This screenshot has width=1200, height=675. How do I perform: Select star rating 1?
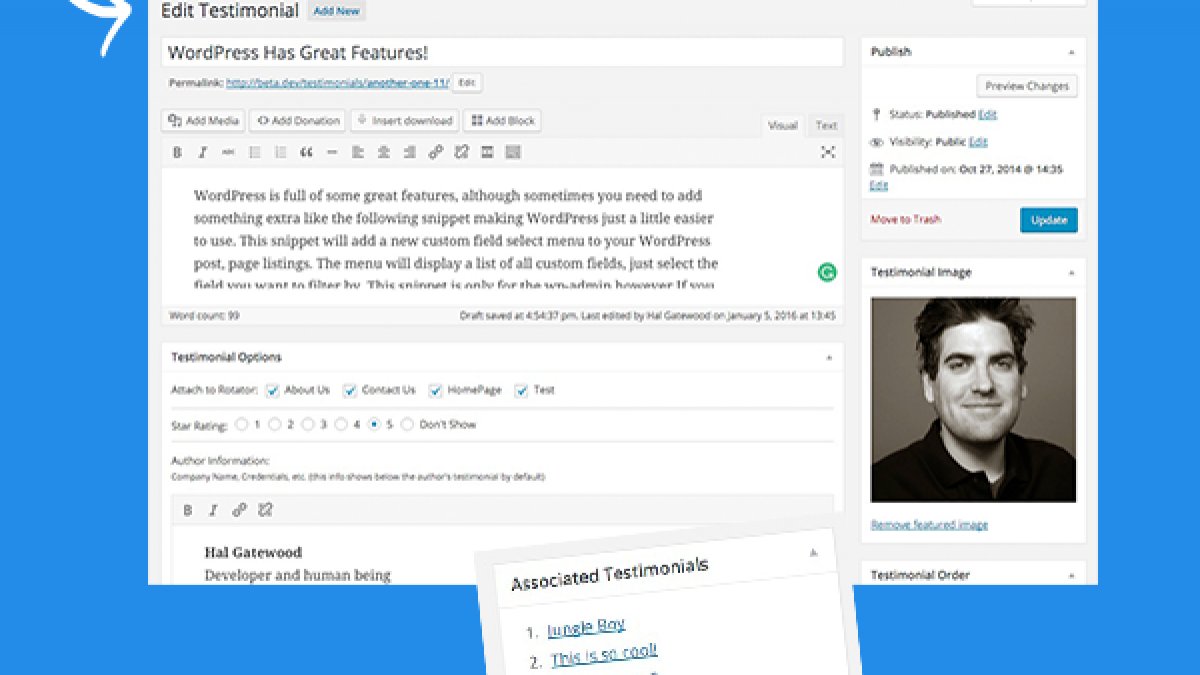click(241, 425)
